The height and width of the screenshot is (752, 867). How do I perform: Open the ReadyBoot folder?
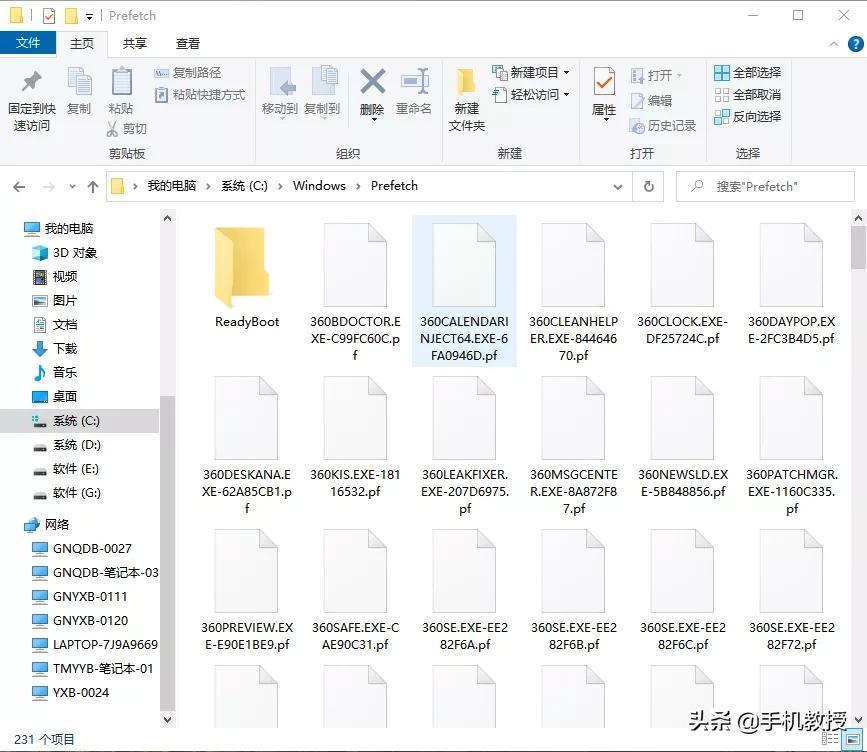245,265
